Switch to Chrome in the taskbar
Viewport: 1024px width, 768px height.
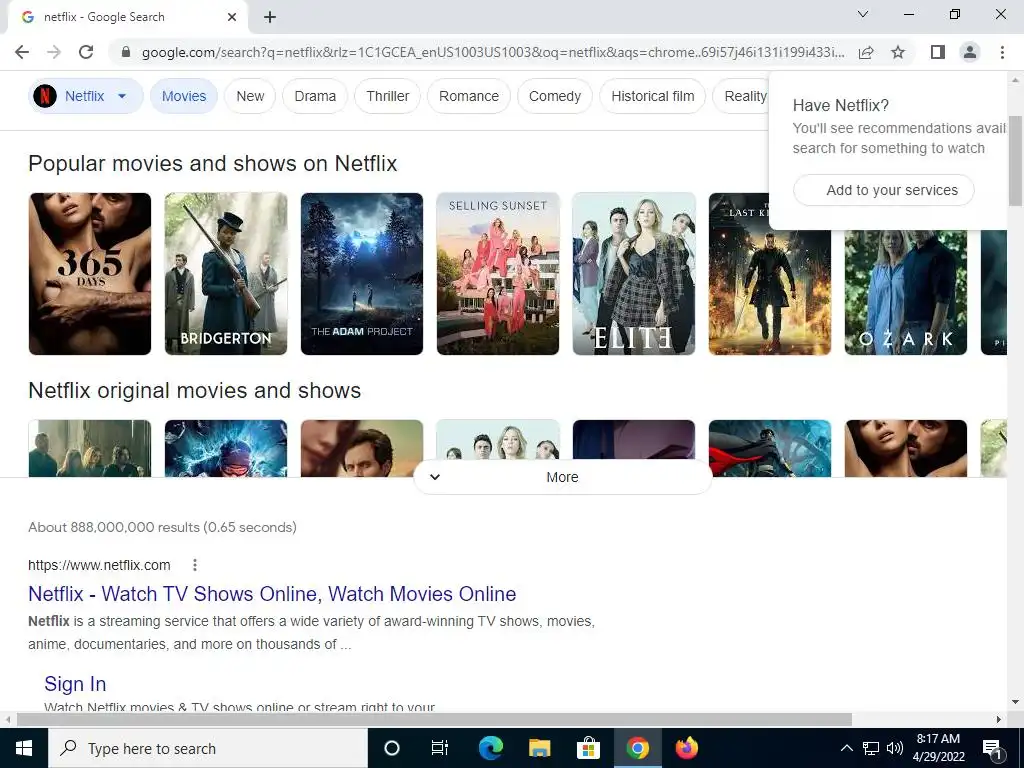pyautogui.click(x=637, y=748)
